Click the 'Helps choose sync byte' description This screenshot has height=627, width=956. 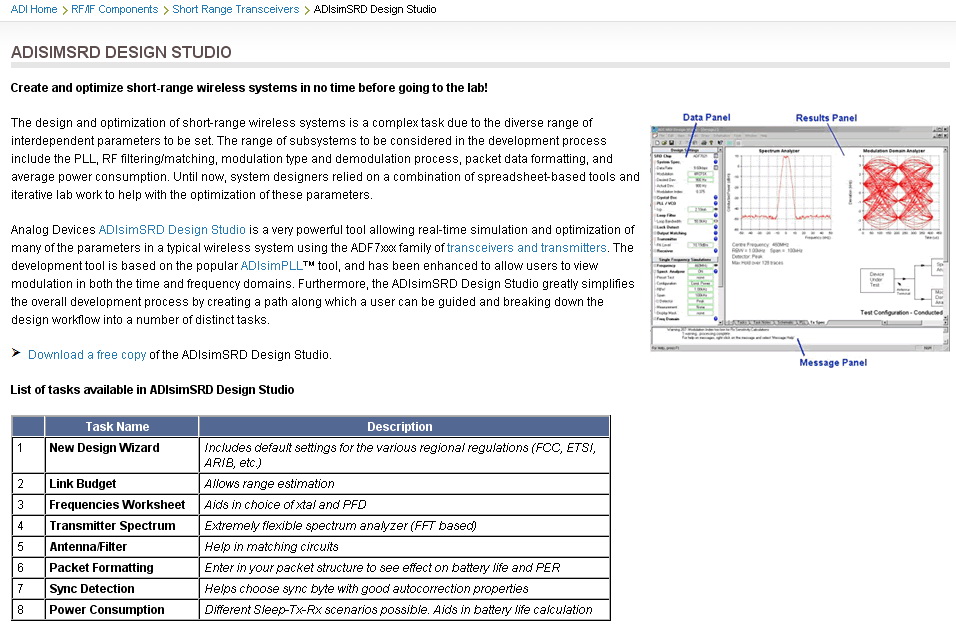tap(404, 589)
